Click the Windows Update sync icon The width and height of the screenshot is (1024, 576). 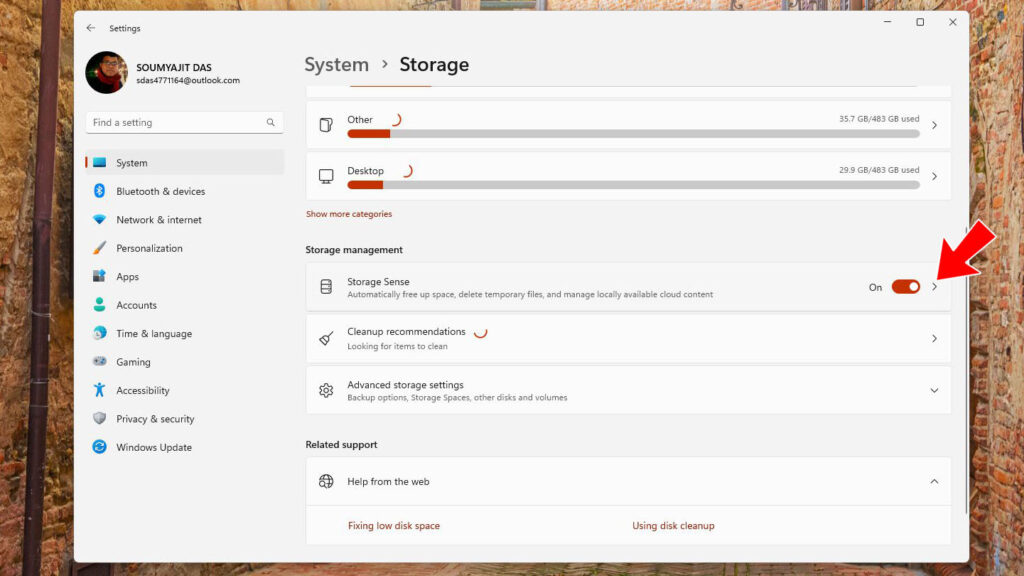click(99, 447)
